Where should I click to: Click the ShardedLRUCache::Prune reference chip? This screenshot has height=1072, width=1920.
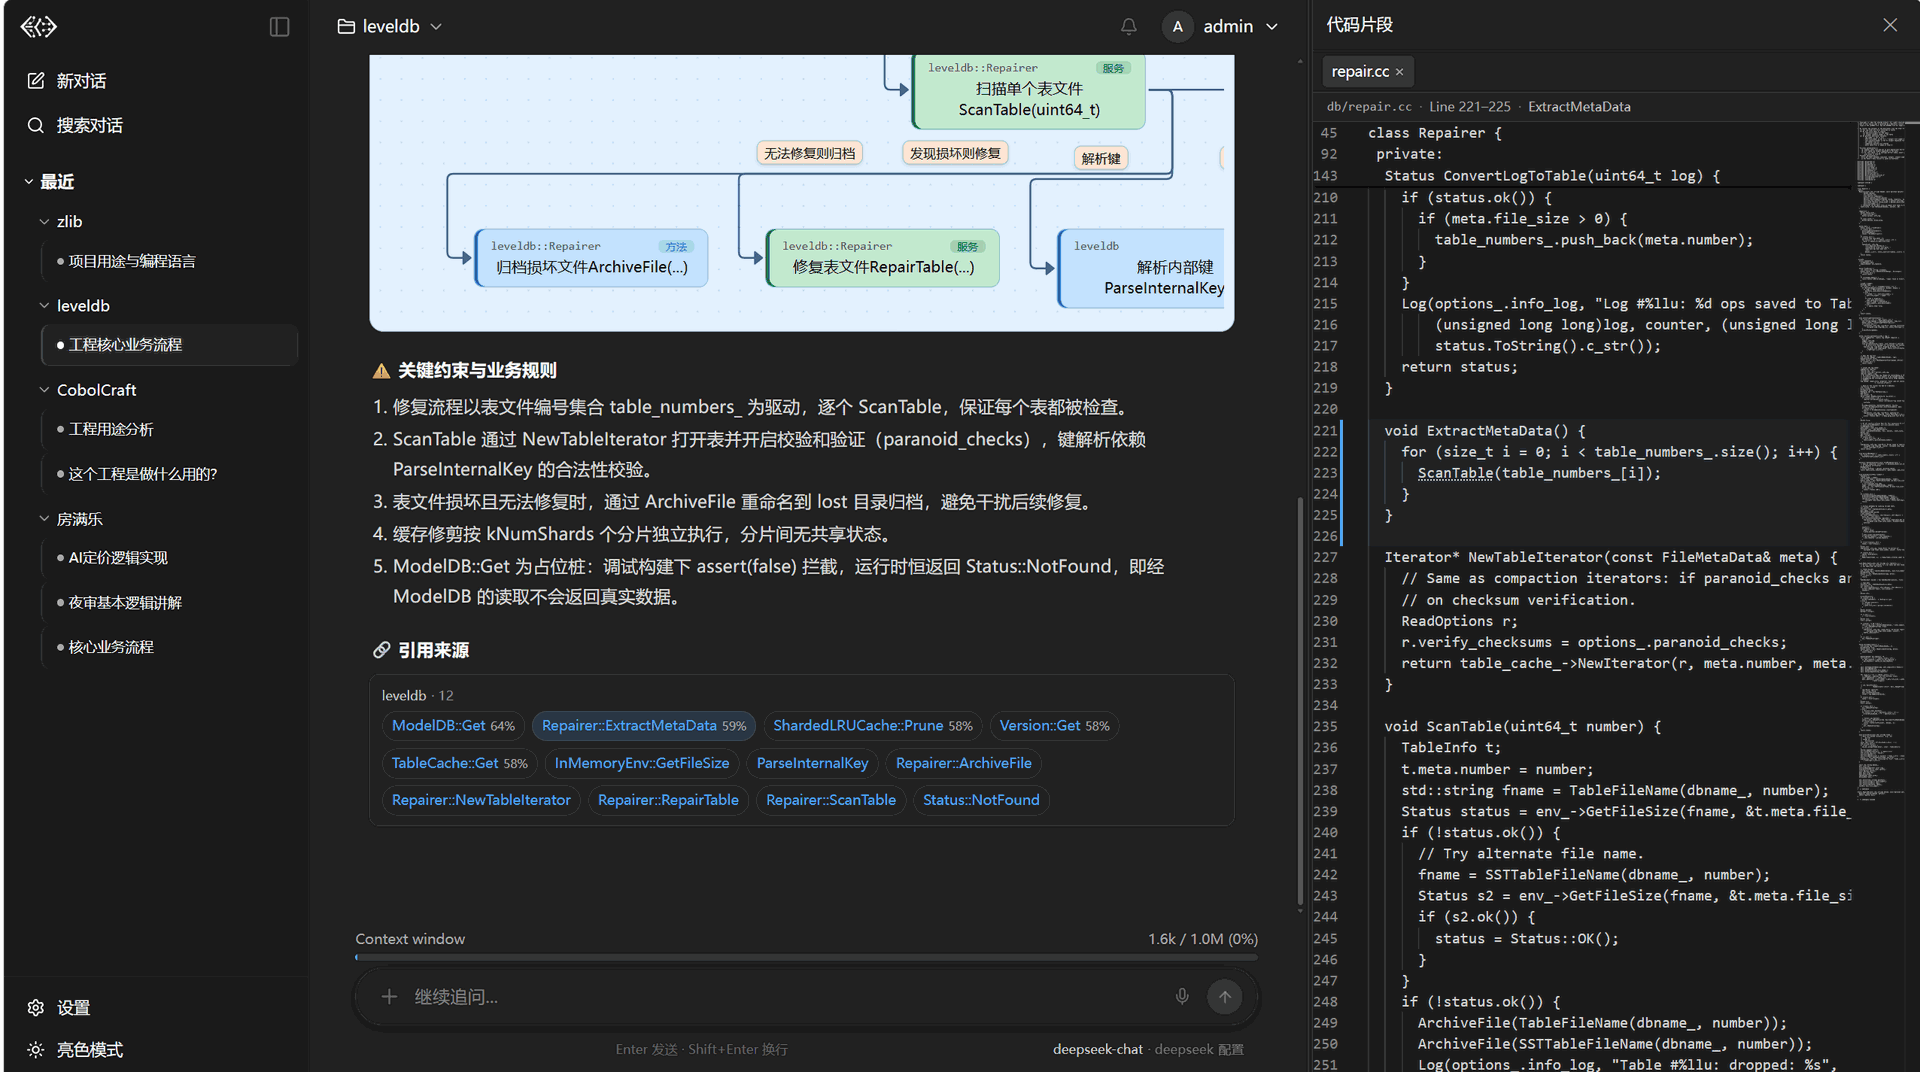(872, 726)
